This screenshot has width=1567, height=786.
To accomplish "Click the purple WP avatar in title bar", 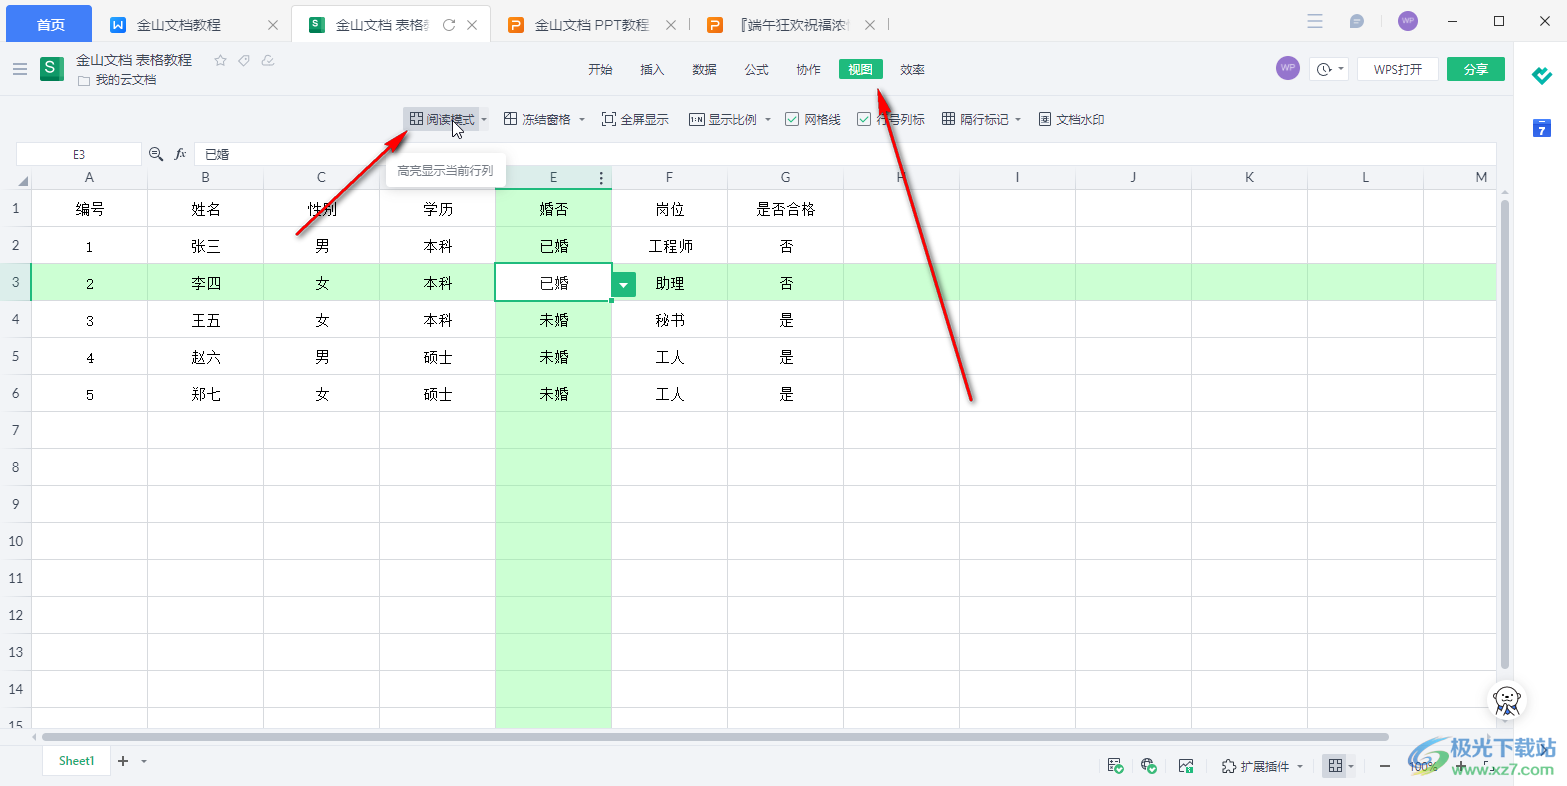I will (1408, 21).
